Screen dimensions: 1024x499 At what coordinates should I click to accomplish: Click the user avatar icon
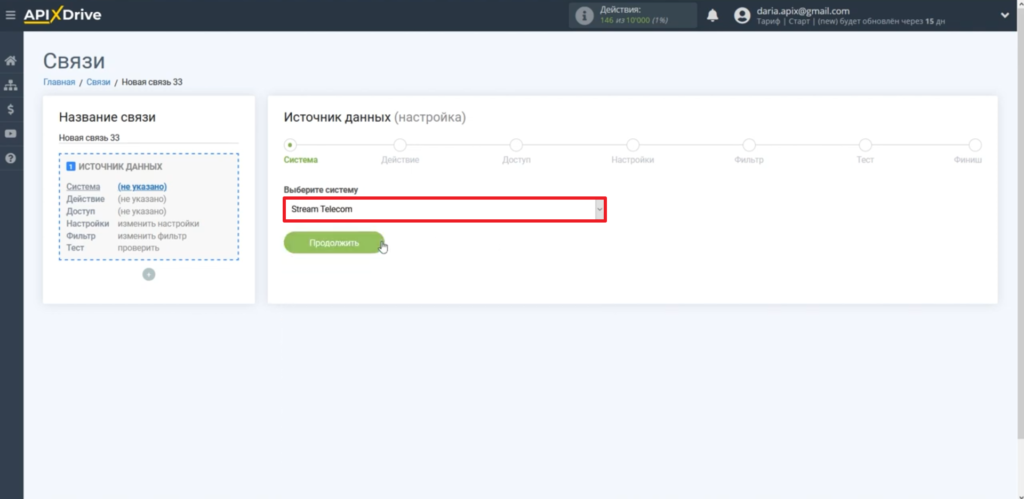click(x=742, y=15)
